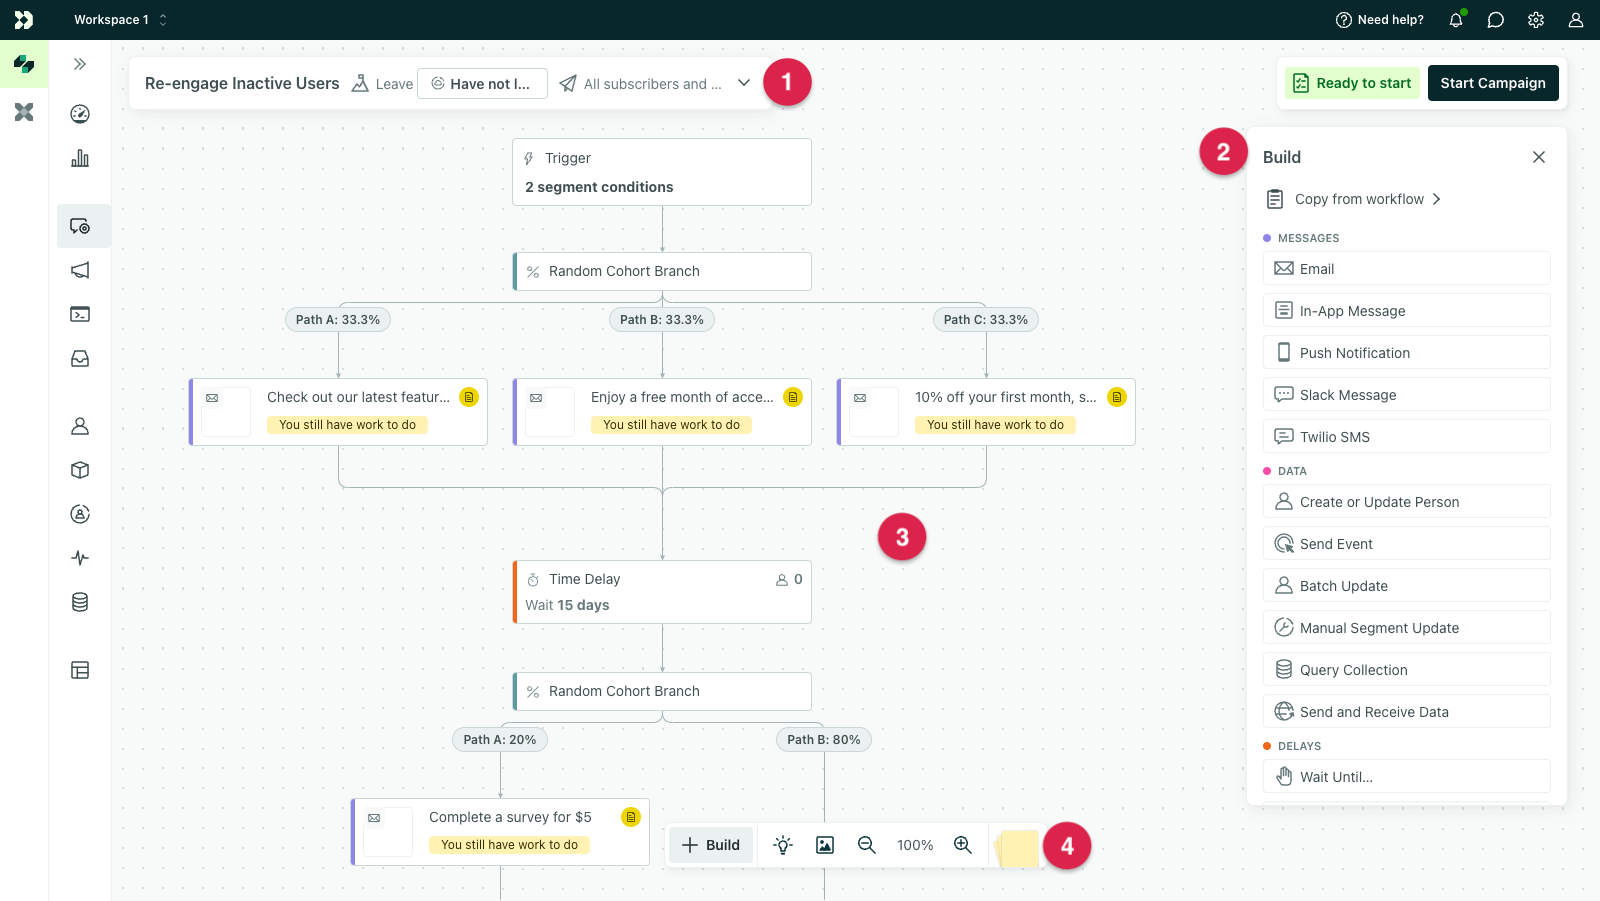Select the Time Delay node
The width and height of the screenshot is (1600, 901).
tap(662, 592)
